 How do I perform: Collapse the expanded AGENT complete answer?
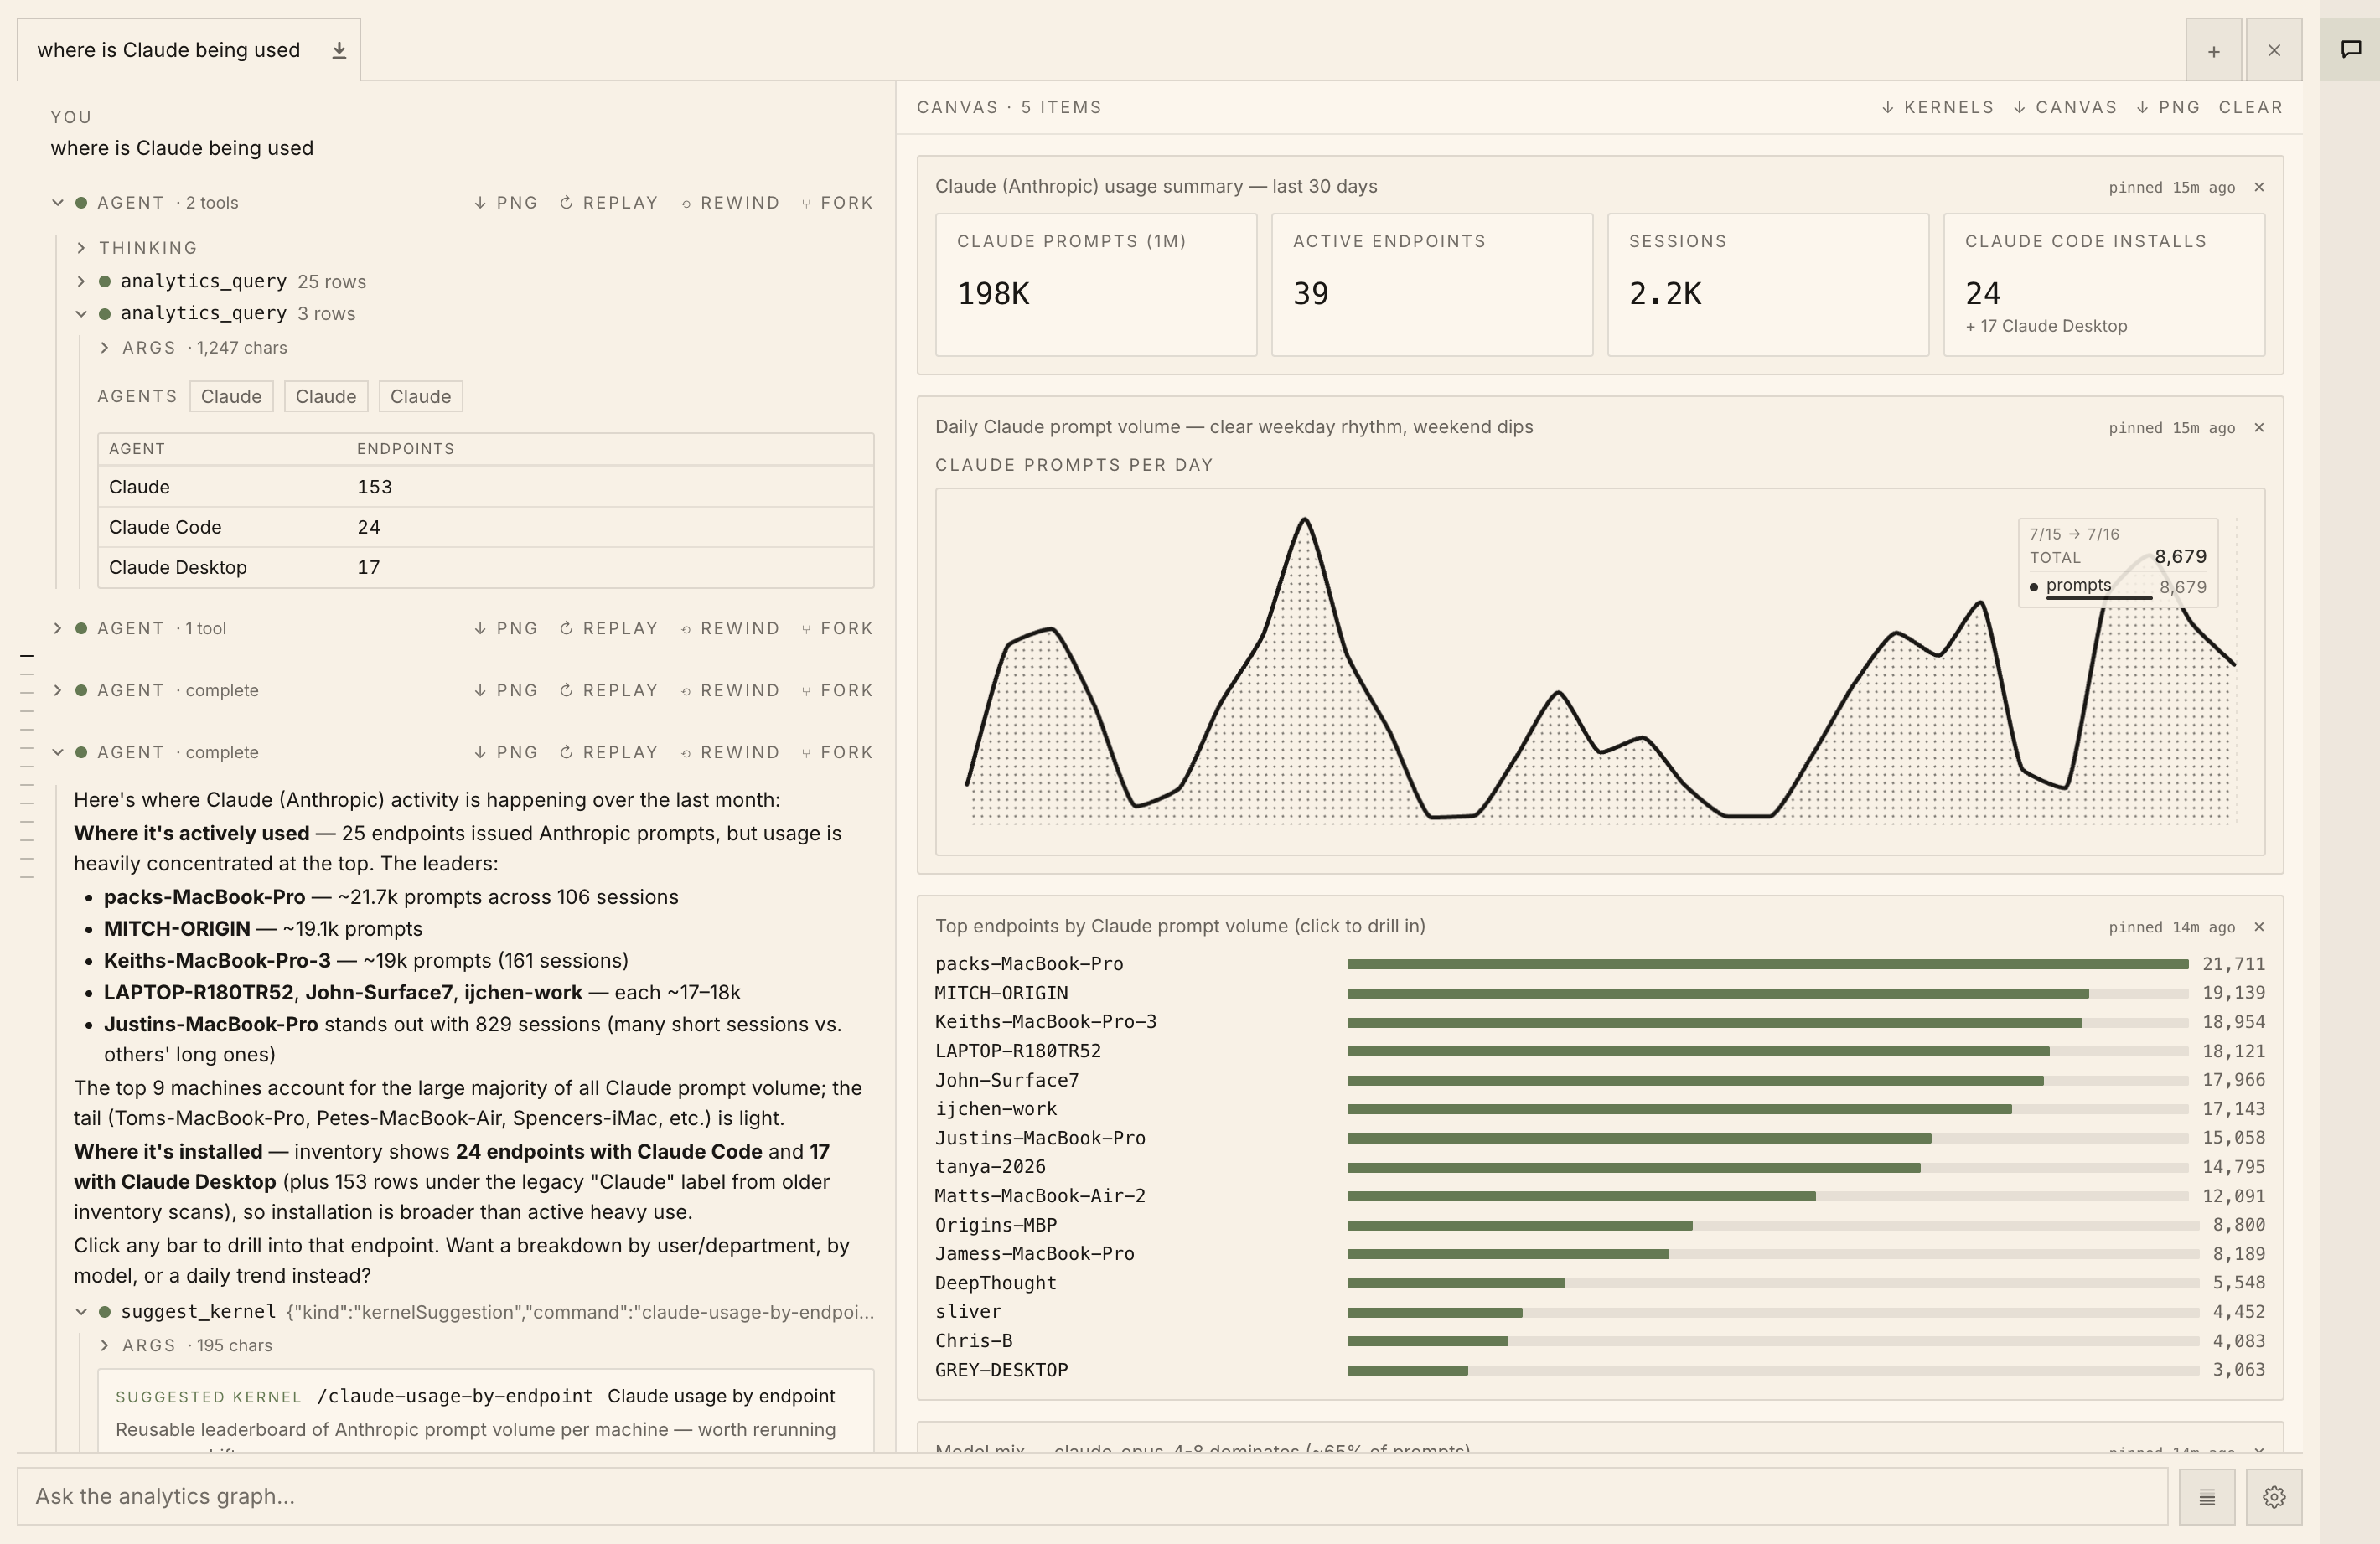58,752
